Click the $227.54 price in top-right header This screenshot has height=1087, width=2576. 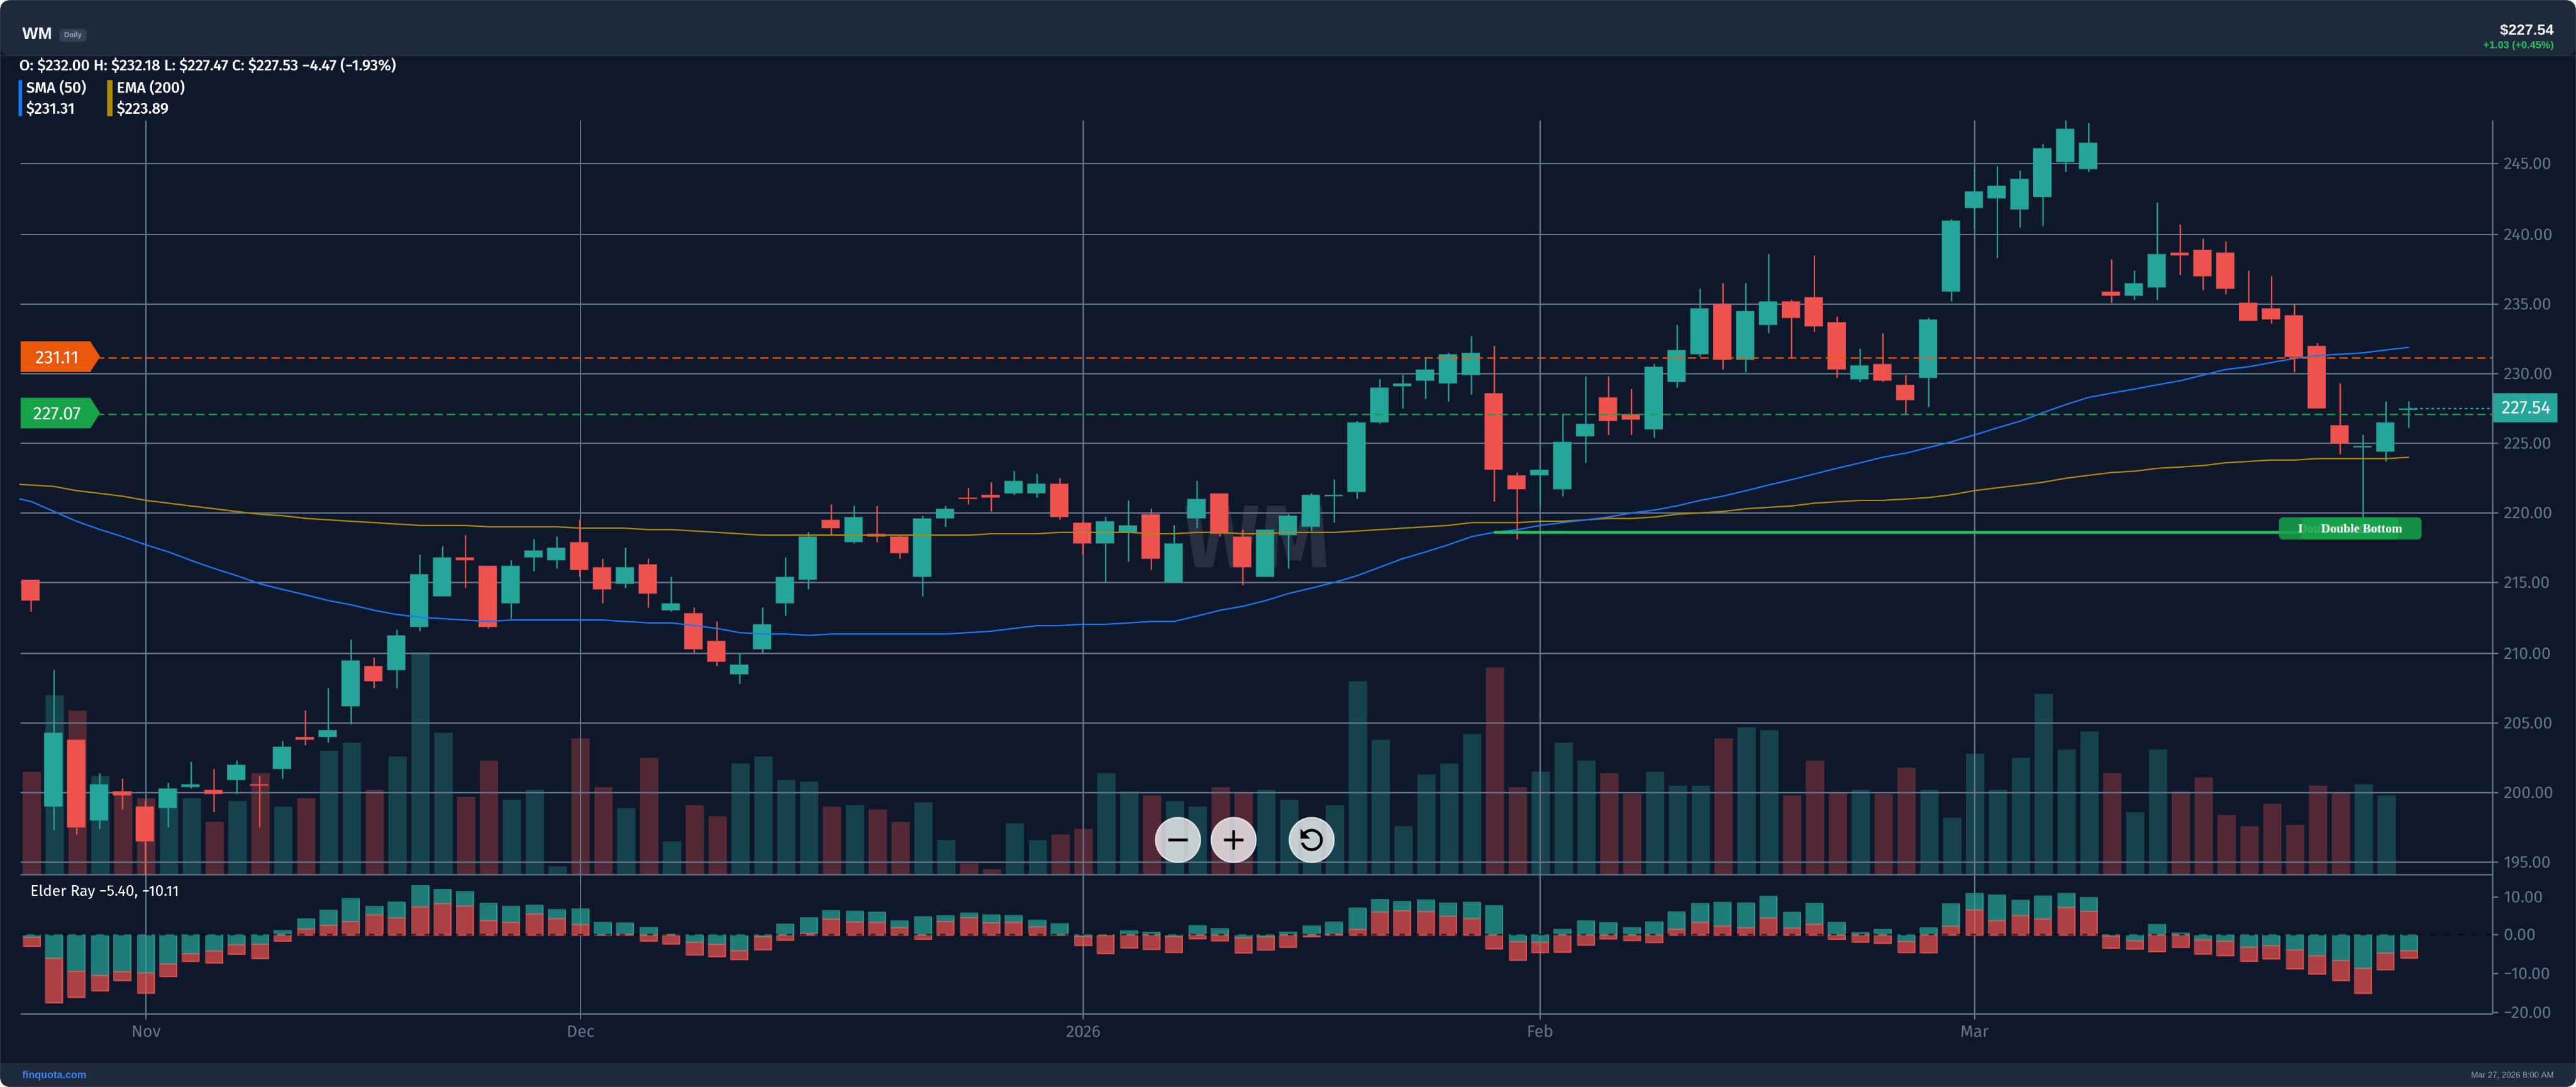tap(2525, 29)
